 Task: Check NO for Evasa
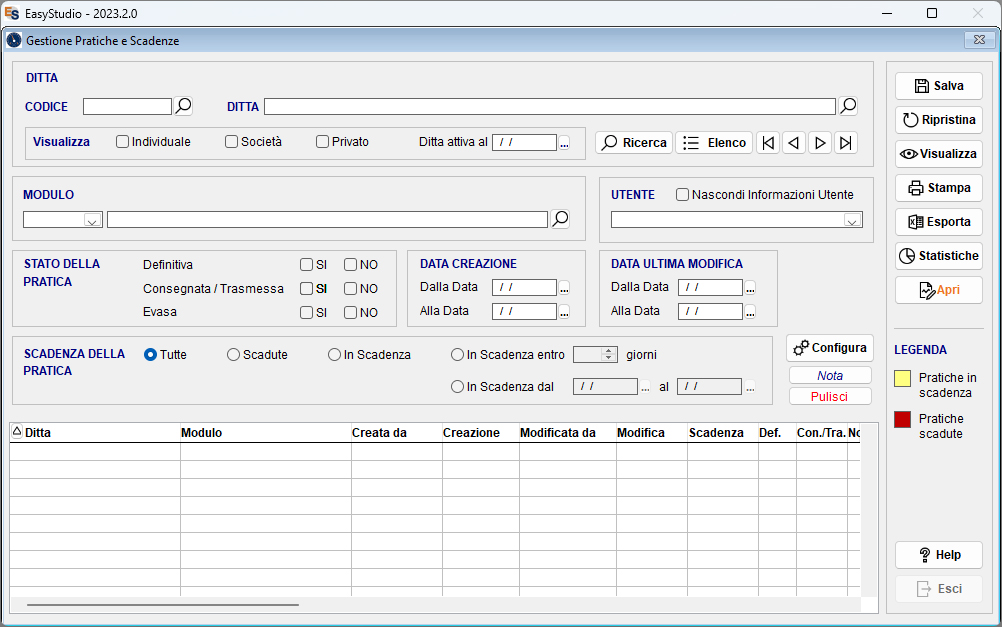tap(350, 313)
